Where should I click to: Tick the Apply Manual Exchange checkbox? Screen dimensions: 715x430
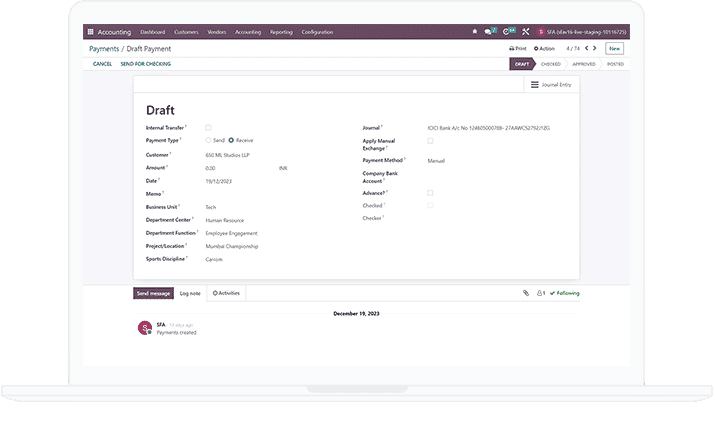click(x=430, y=141)
